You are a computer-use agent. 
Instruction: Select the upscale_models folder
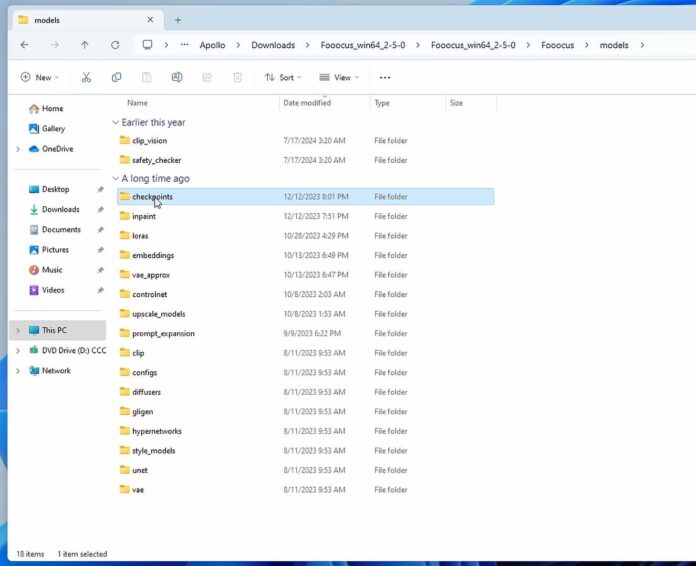[305, 314]
